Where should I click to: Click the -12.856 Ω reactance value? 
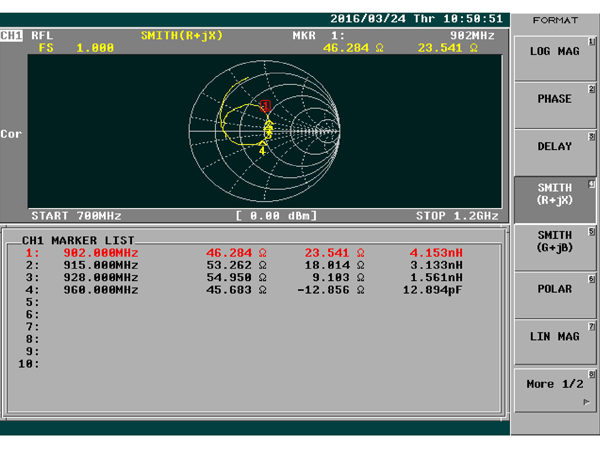[x=331, y=290]
